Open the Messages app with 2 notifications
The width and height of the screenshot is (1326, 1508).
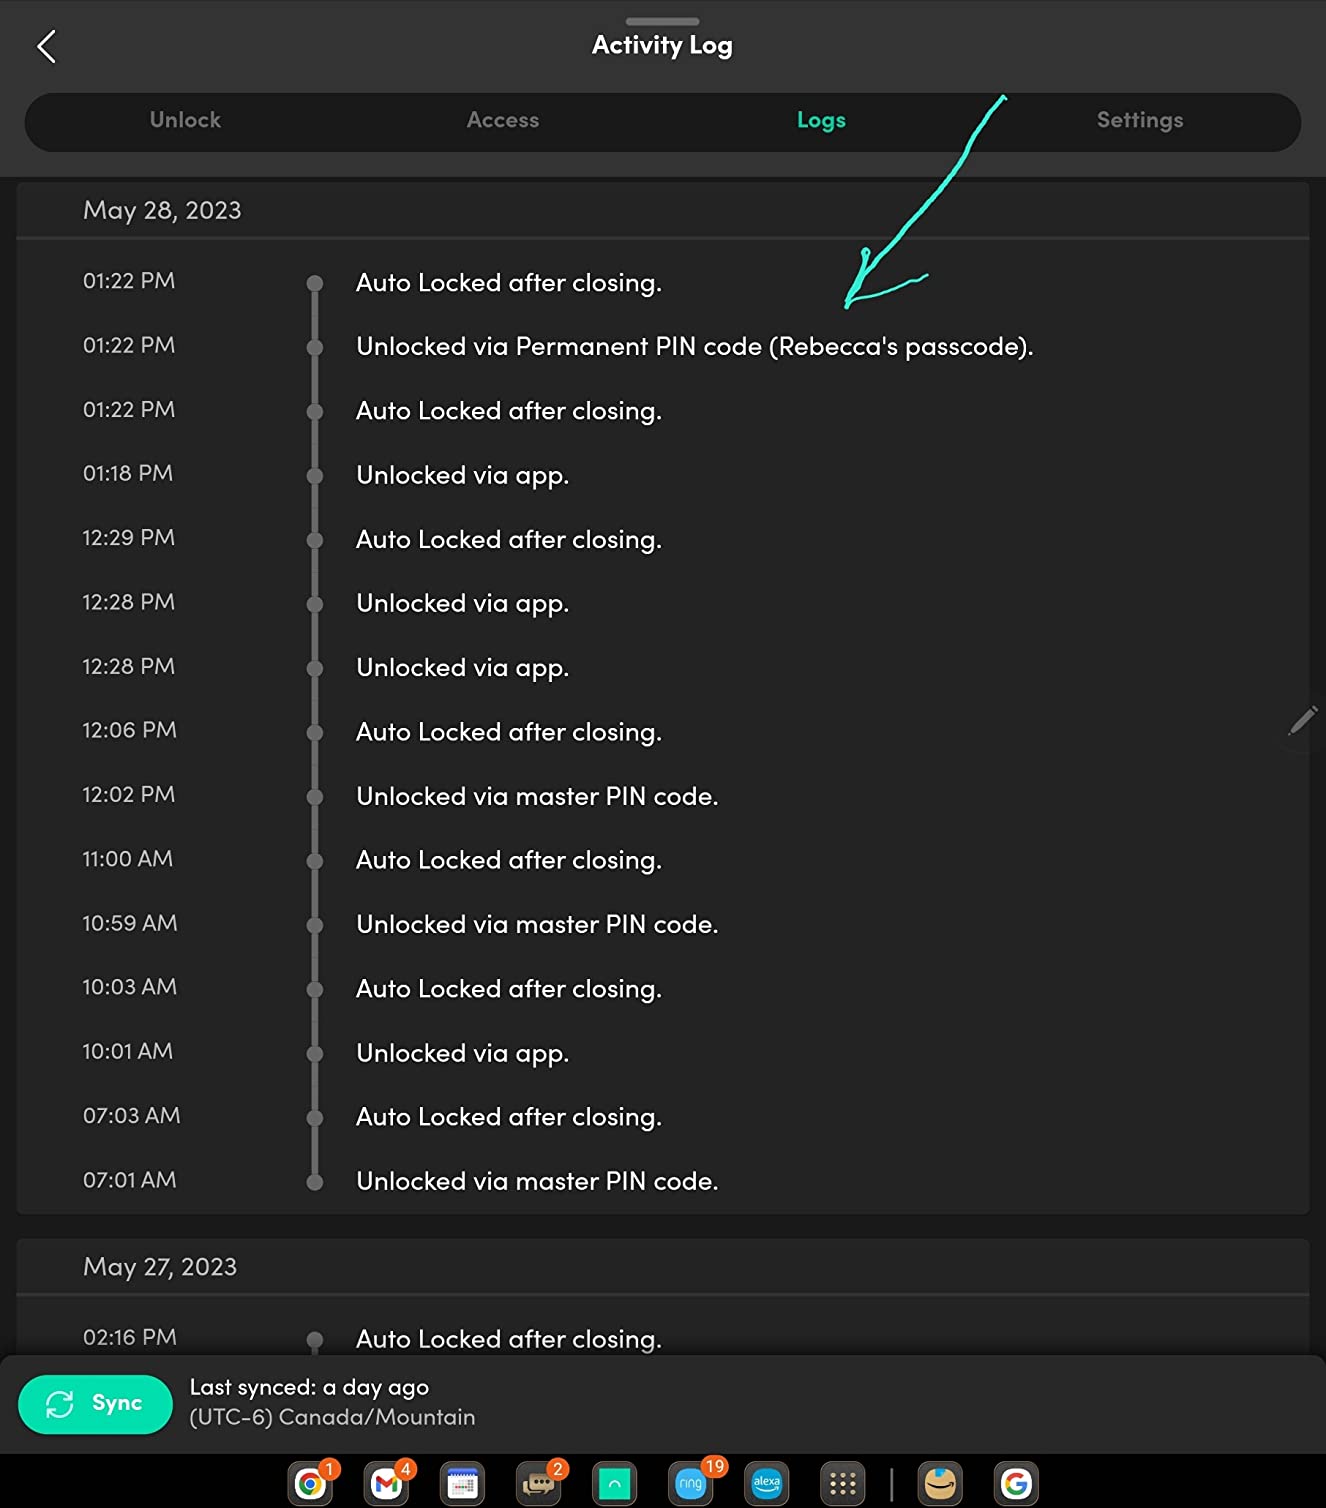click(x=539, y=1483)
